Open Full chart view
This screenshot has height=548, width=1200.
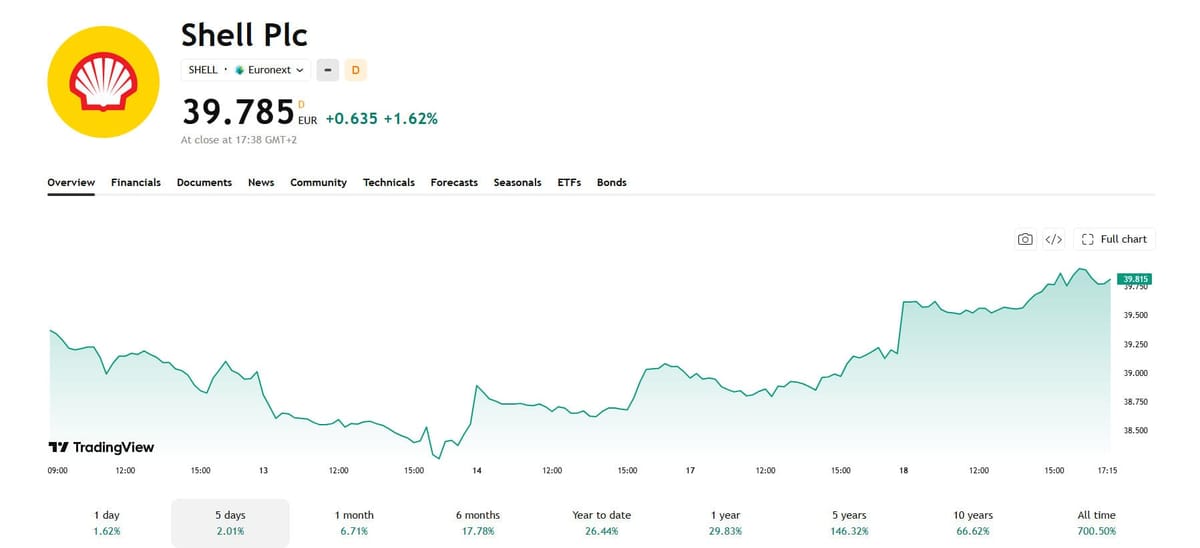1114,239
